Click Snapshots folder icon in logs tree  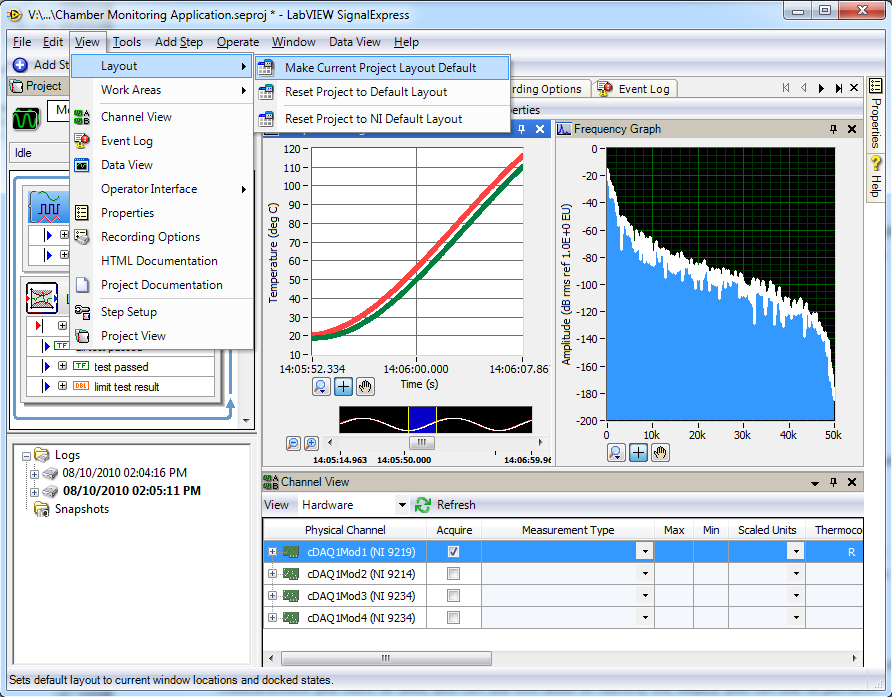point(42,509)
